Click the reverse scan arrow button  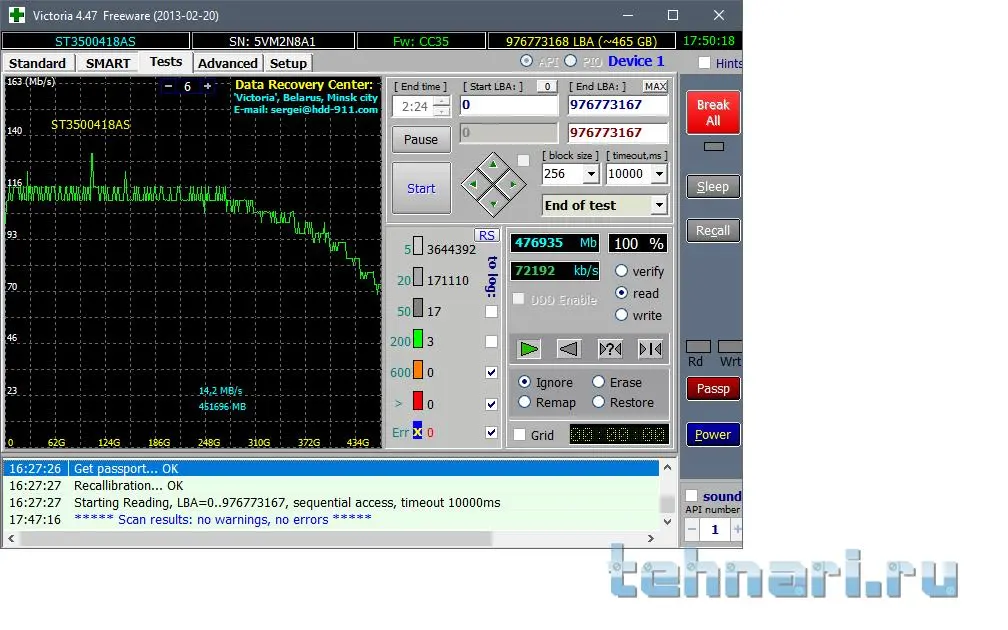click(568, 349)
